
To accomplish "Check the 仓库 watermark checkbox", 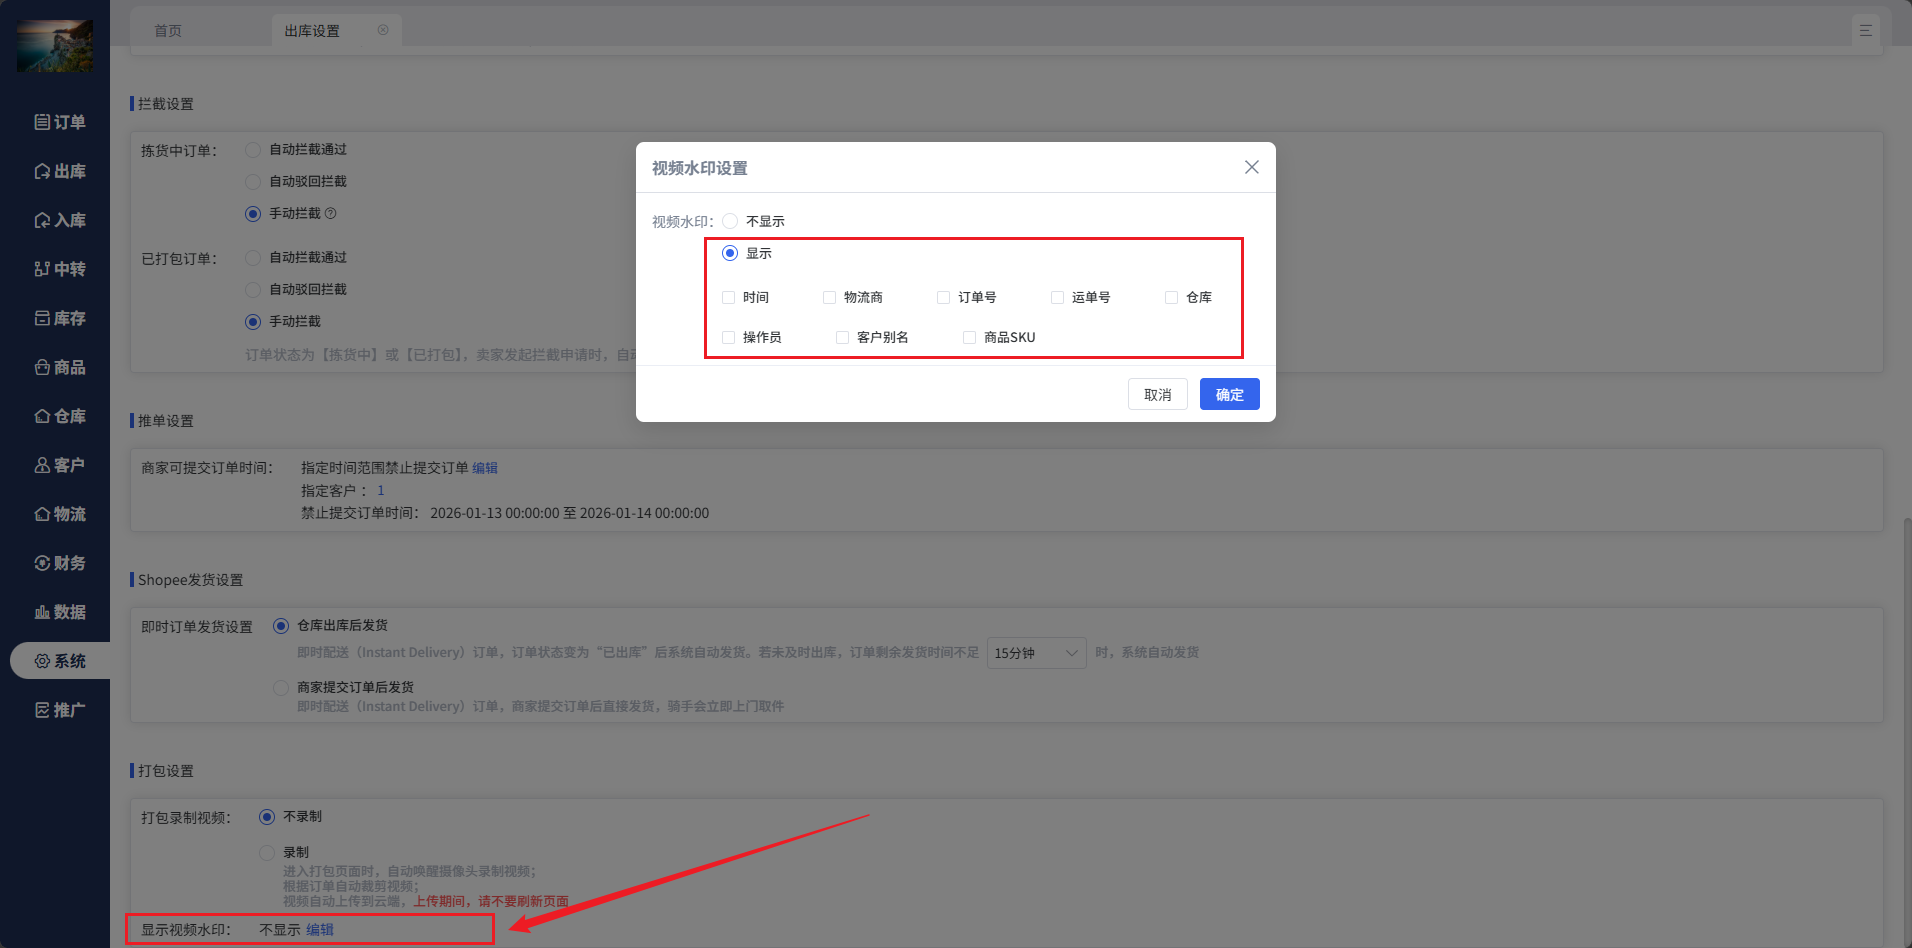I will [x=1171, y=297].
